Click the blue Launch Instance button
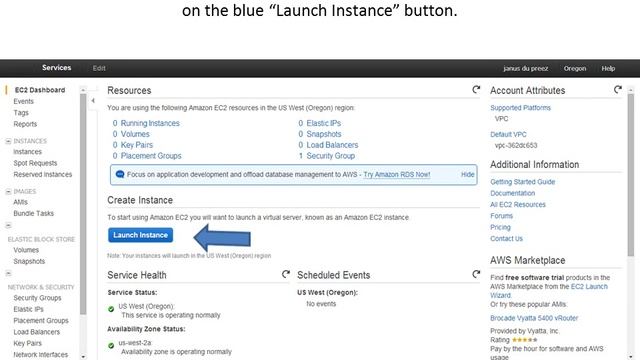The height and width of the screenshot is (360, 640). tap(140, 235)
